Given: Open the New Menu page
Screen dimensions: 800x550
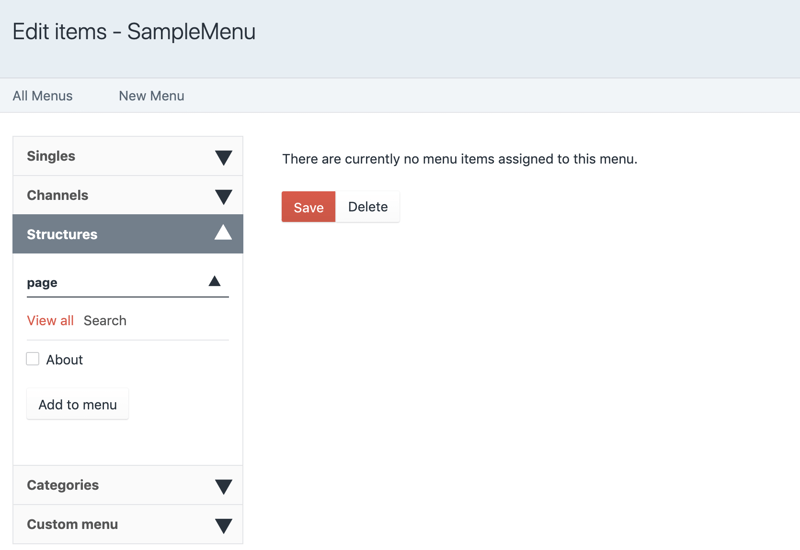Looking at the screenshot, I should click(x=151, y=96).
